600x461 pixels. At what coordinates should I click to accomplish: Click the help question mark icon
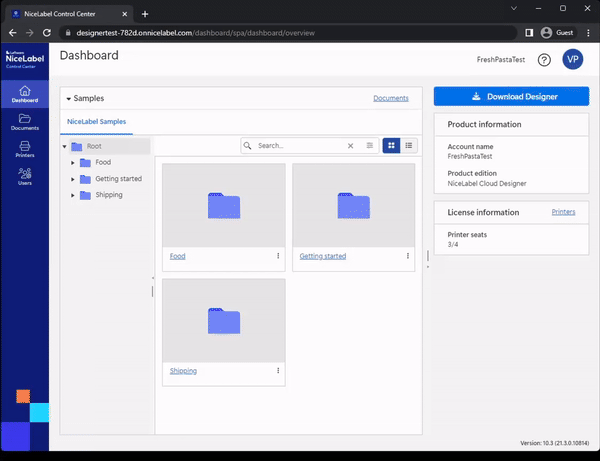544,60
